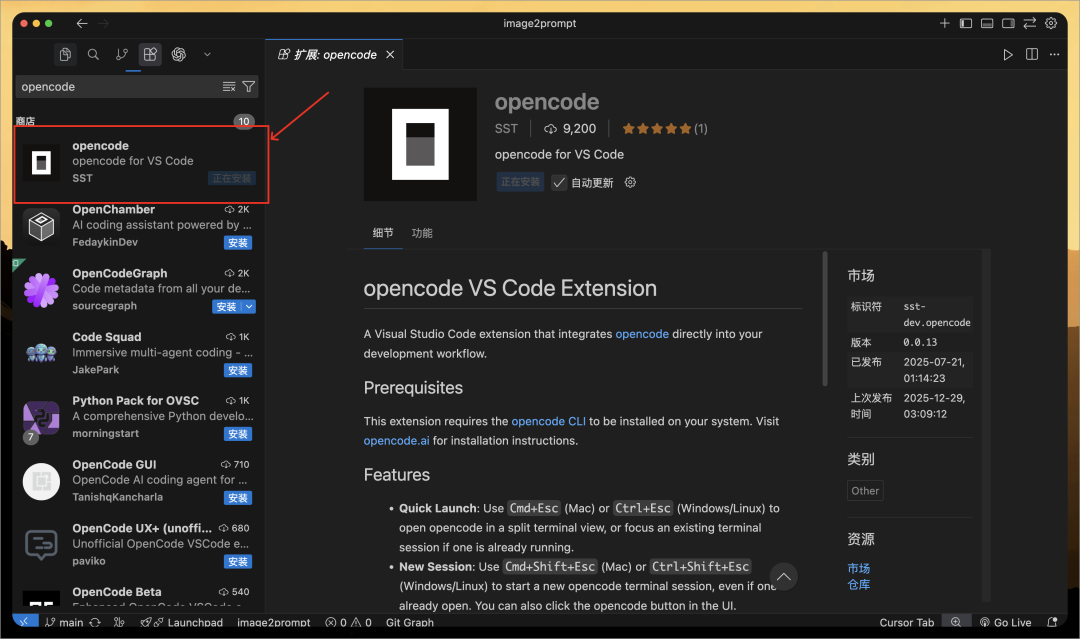Click the SST publisher name in details
Screen dimensions: 1080x639
[x=506, y=129]
